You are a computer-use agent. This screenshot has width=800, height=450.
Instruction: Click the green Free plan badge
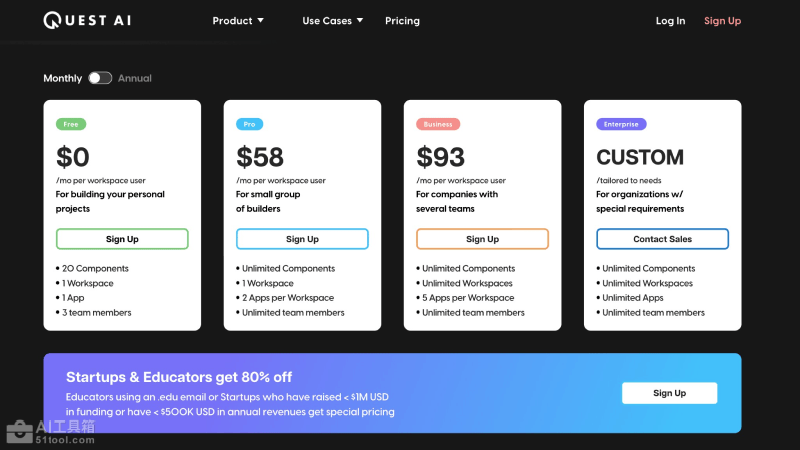(x=71, y=124)
